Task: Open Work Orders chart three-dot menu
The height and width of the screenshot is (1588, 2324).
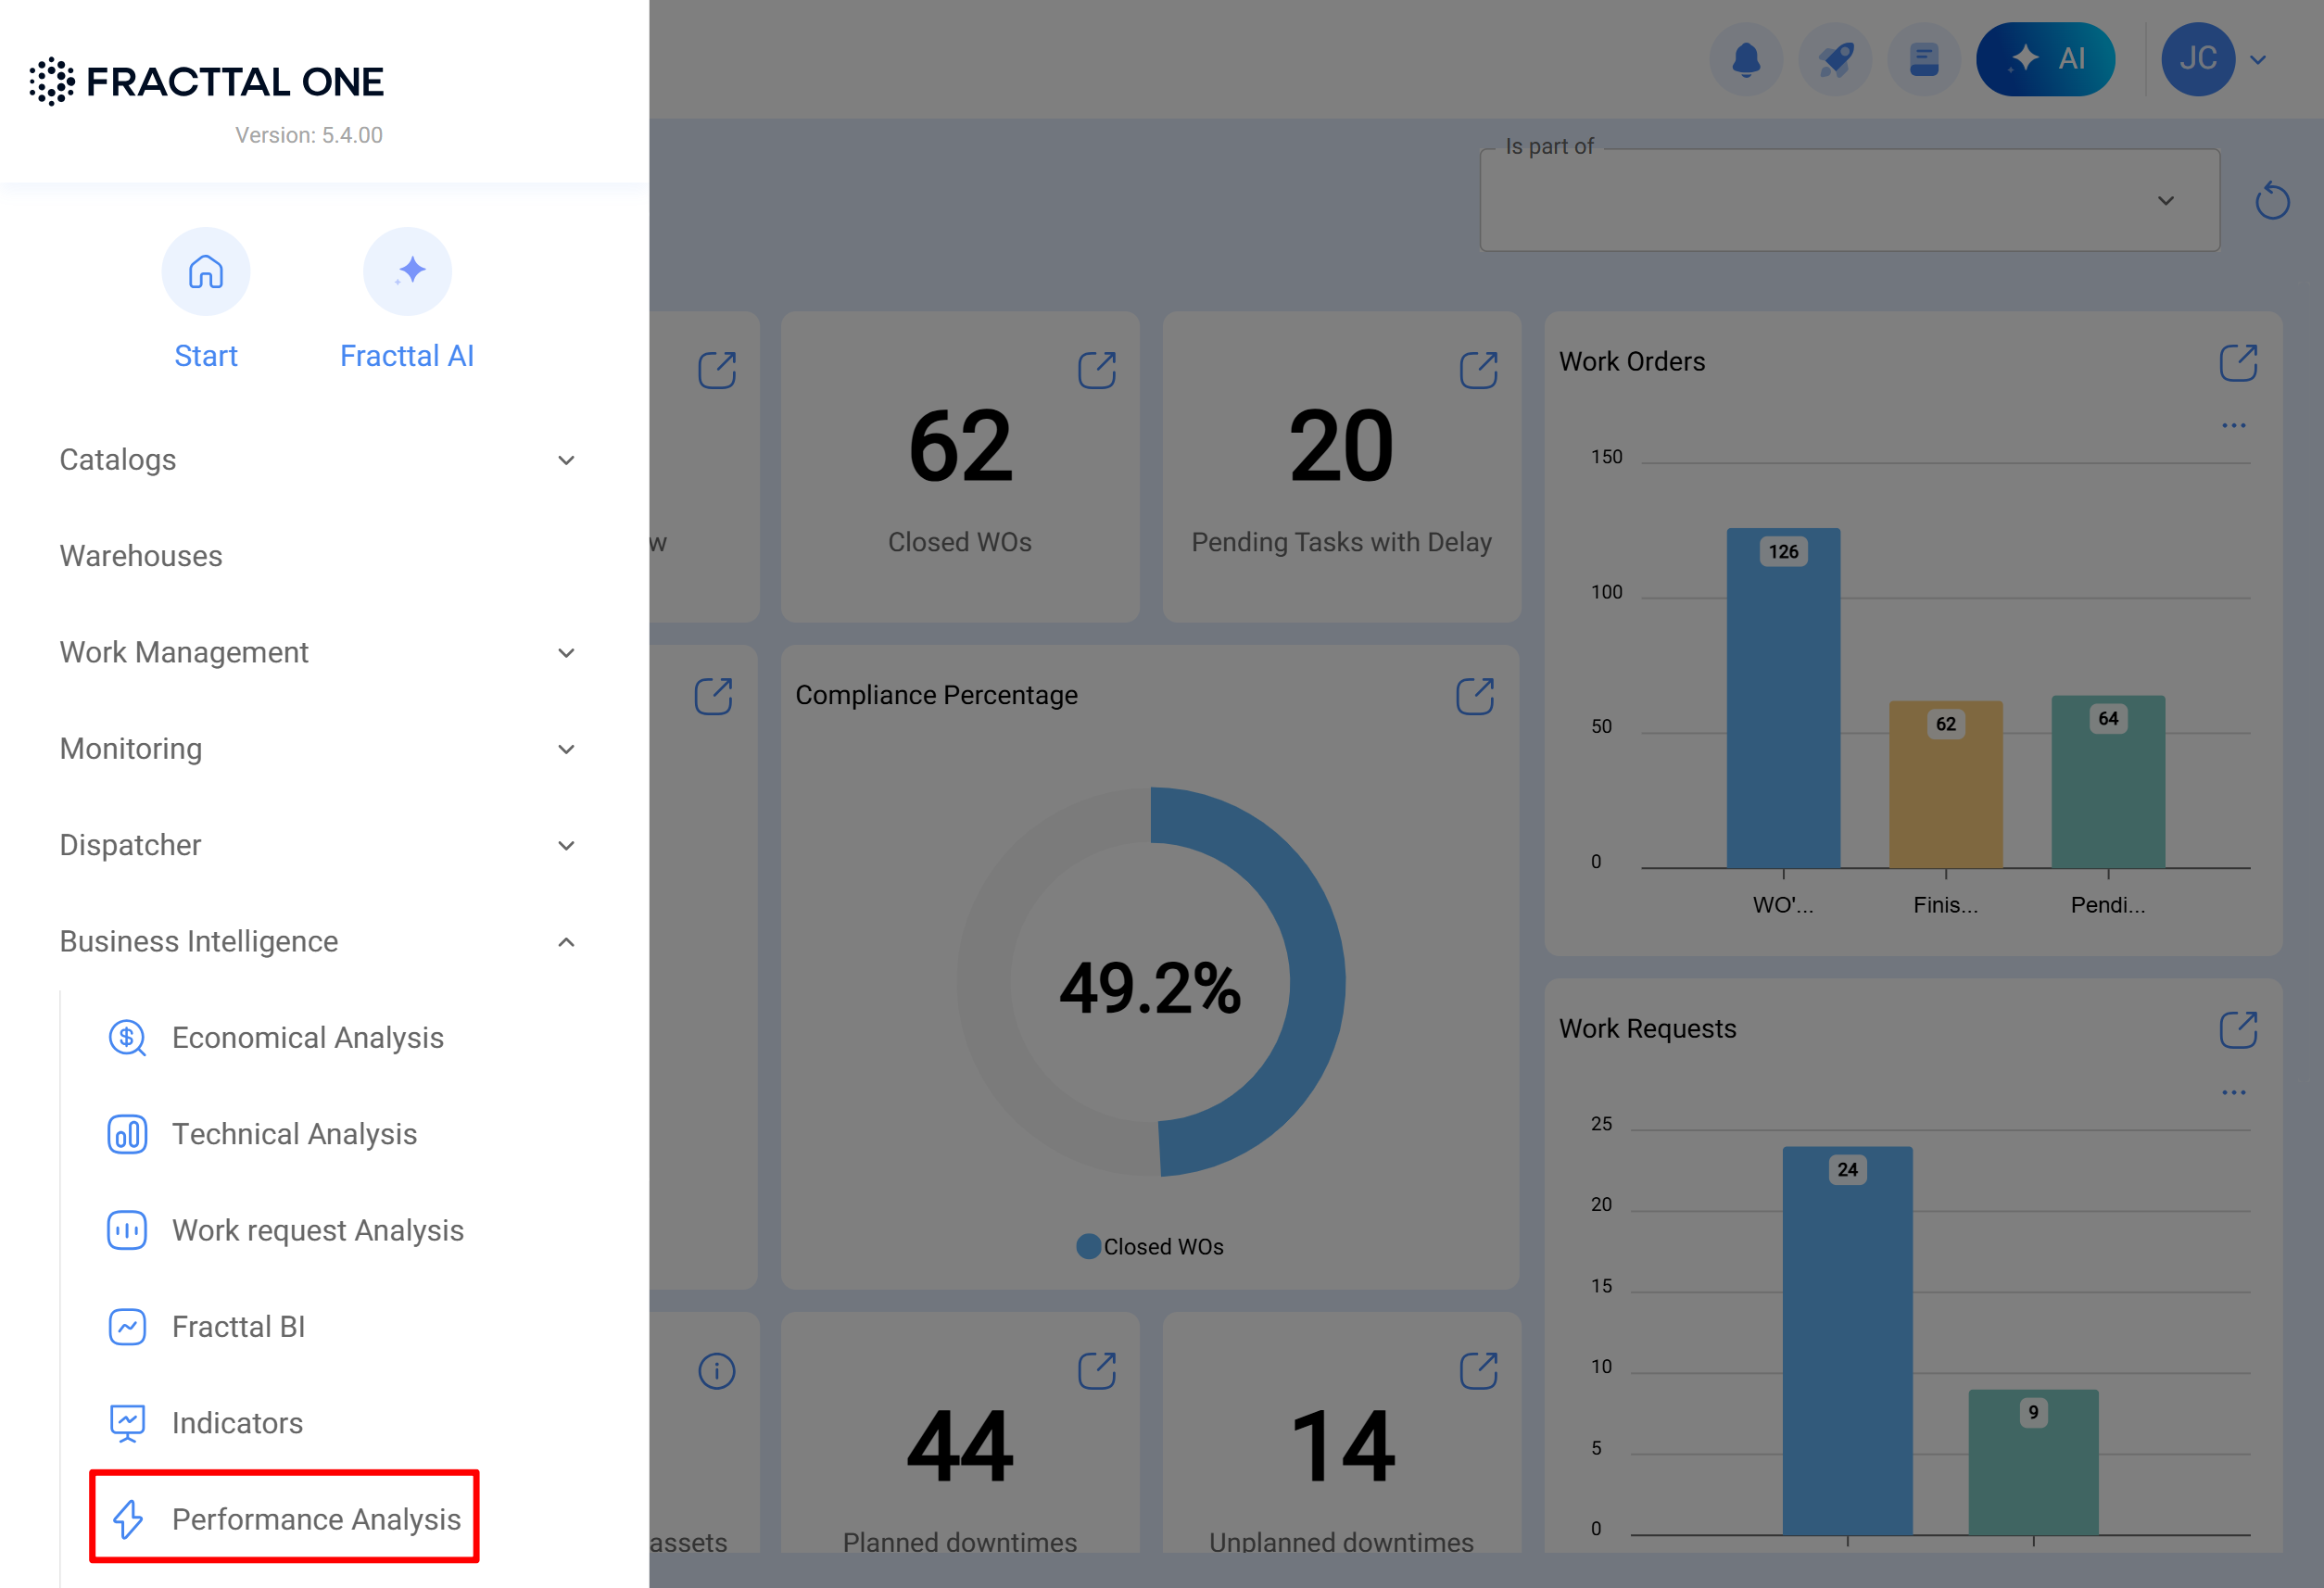Action: click(x=2233, y=426)
